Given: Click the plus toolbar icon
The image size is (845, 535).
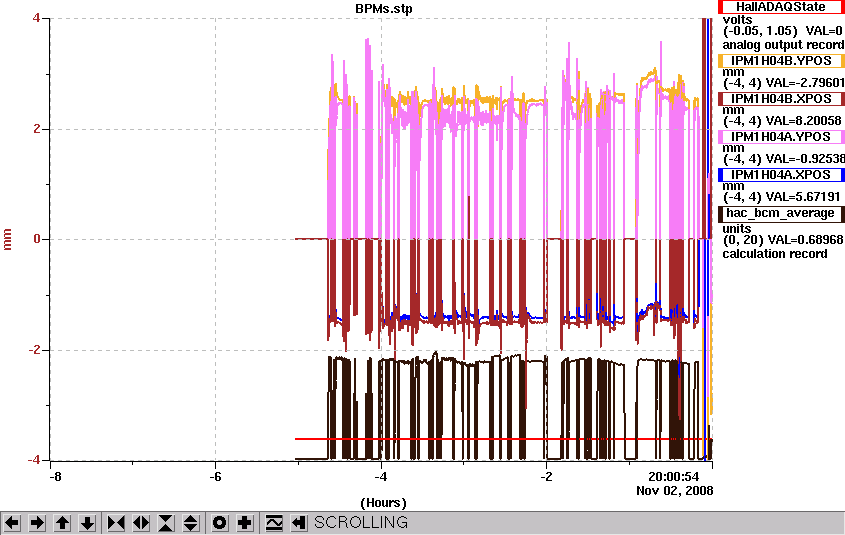Looking at the screenshot, I should (x=245, y=523).
